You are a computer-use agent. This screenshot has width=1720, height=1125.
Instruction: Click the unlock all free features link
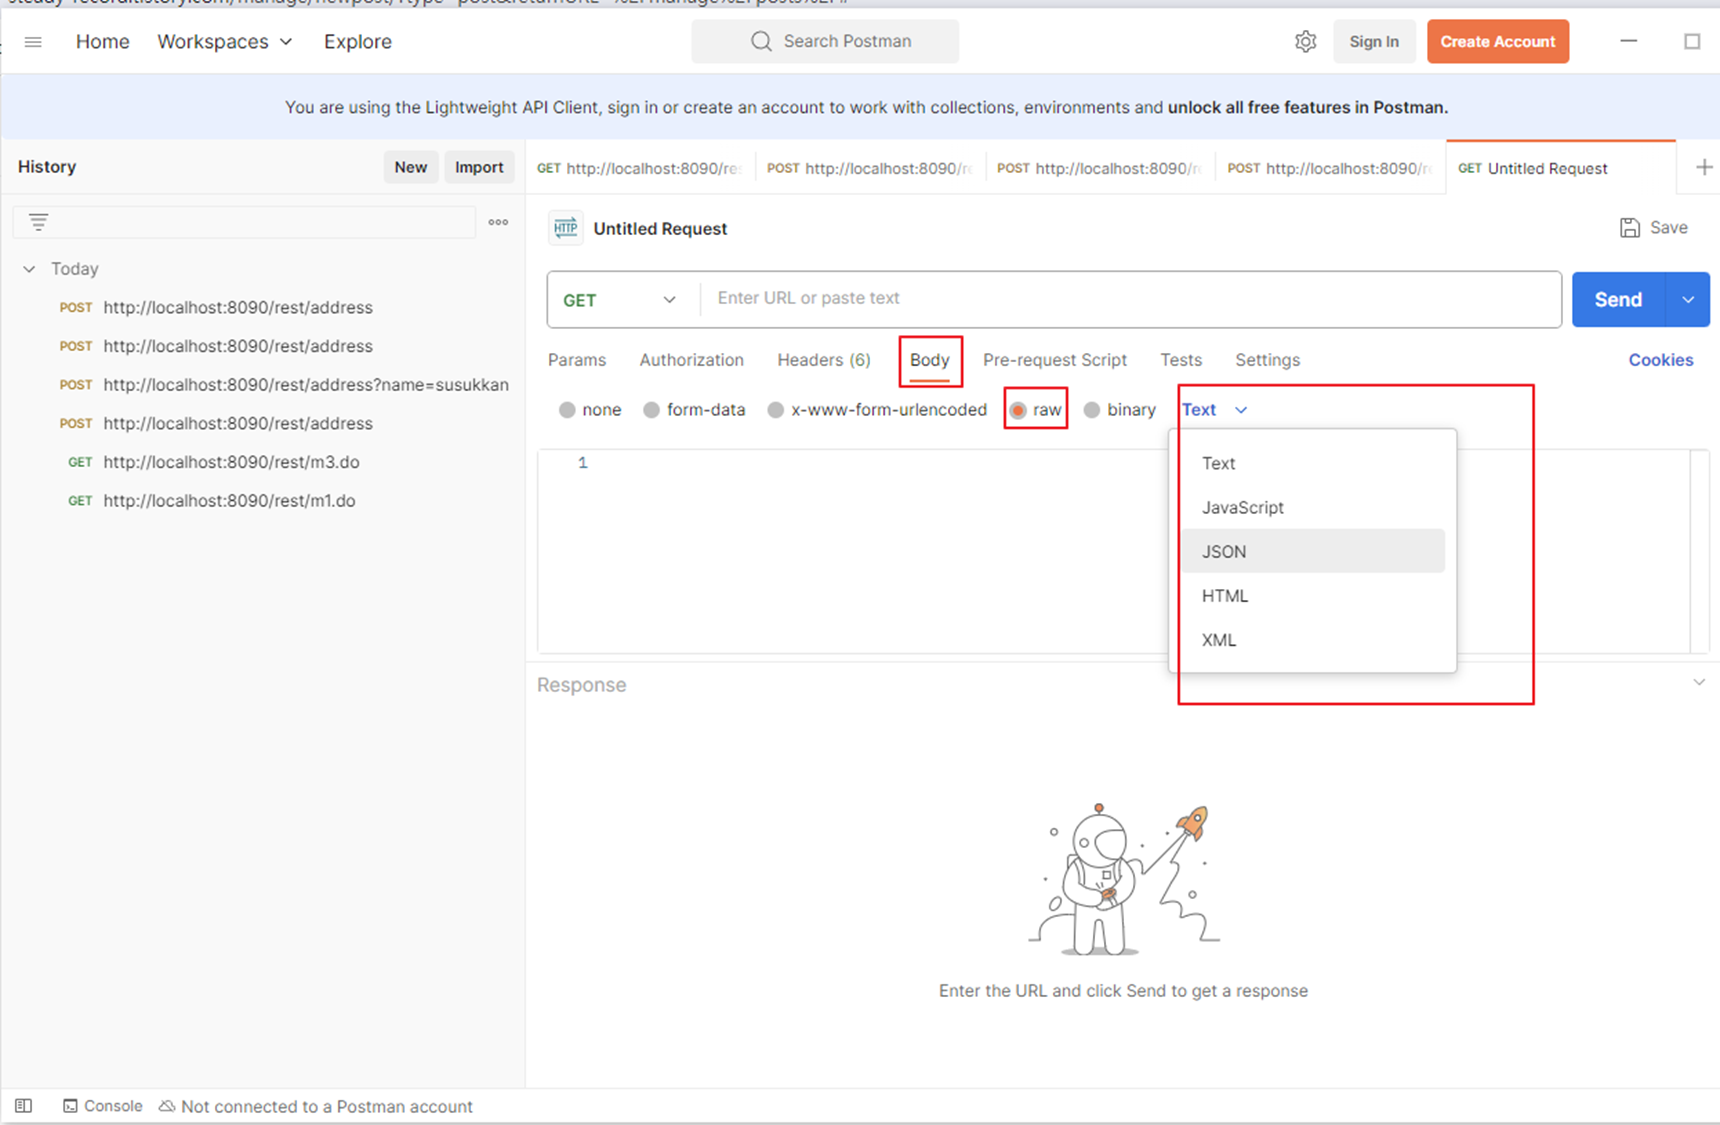1306,107
